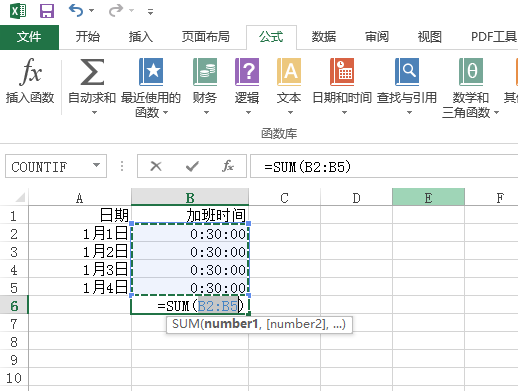Screen dimensions: 518x391
Task: Click cell with 1月1日
Action: click(x=80, y=234)
